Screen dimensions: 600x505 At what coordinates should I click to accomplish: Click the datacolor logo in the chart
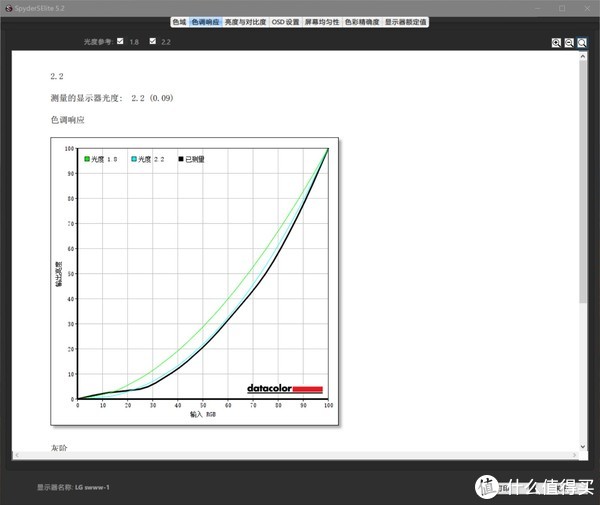pos(285,389)
